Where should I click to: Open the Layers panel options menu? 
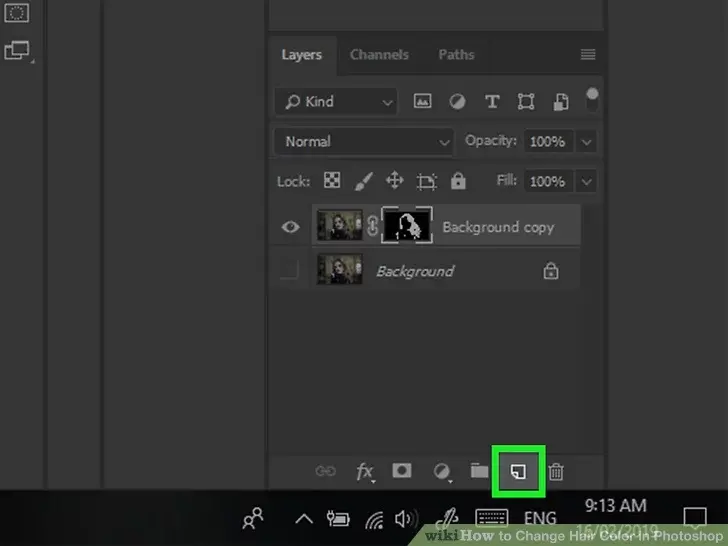click(x=588, y=55)
